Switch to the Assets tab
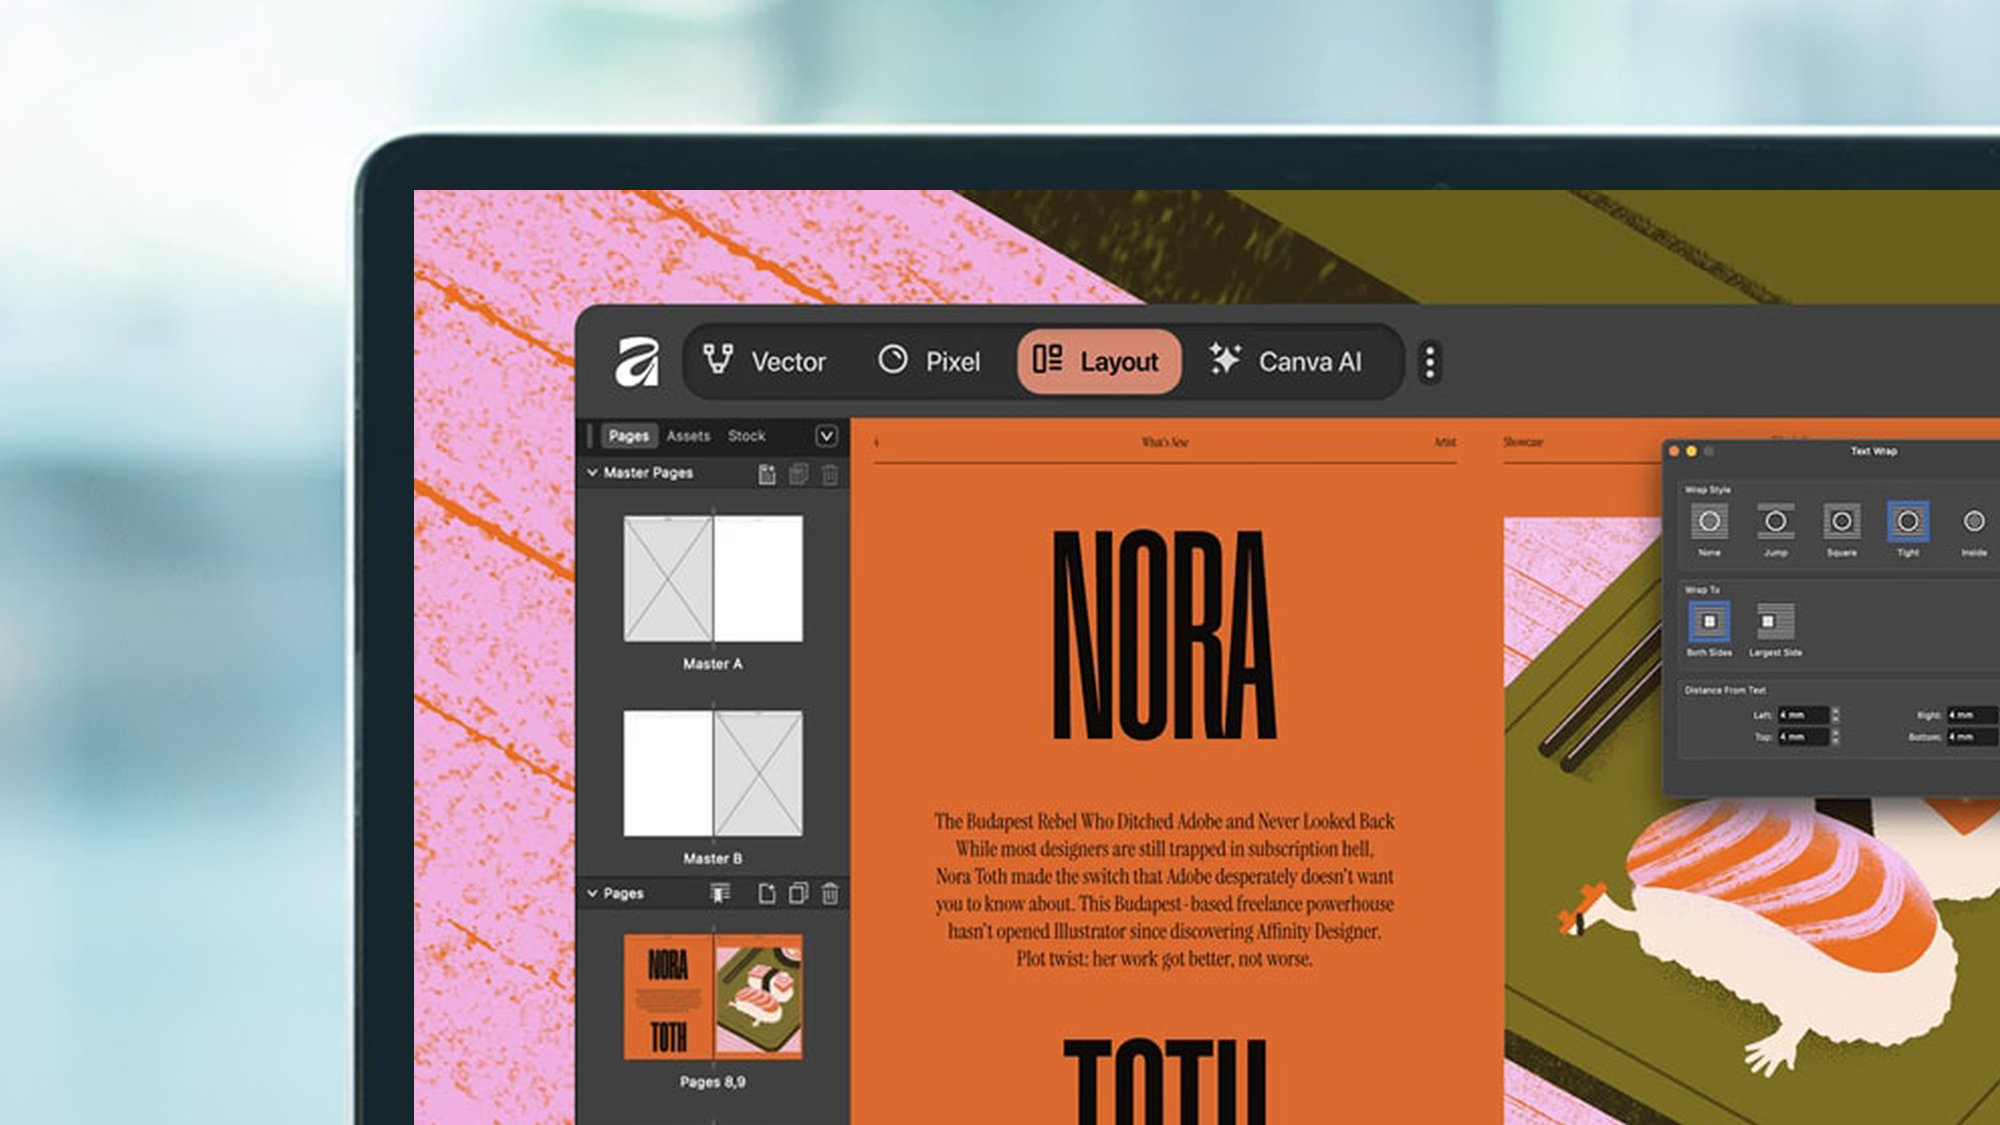This screenshot has width=2000, height=1125. (688, 436)
